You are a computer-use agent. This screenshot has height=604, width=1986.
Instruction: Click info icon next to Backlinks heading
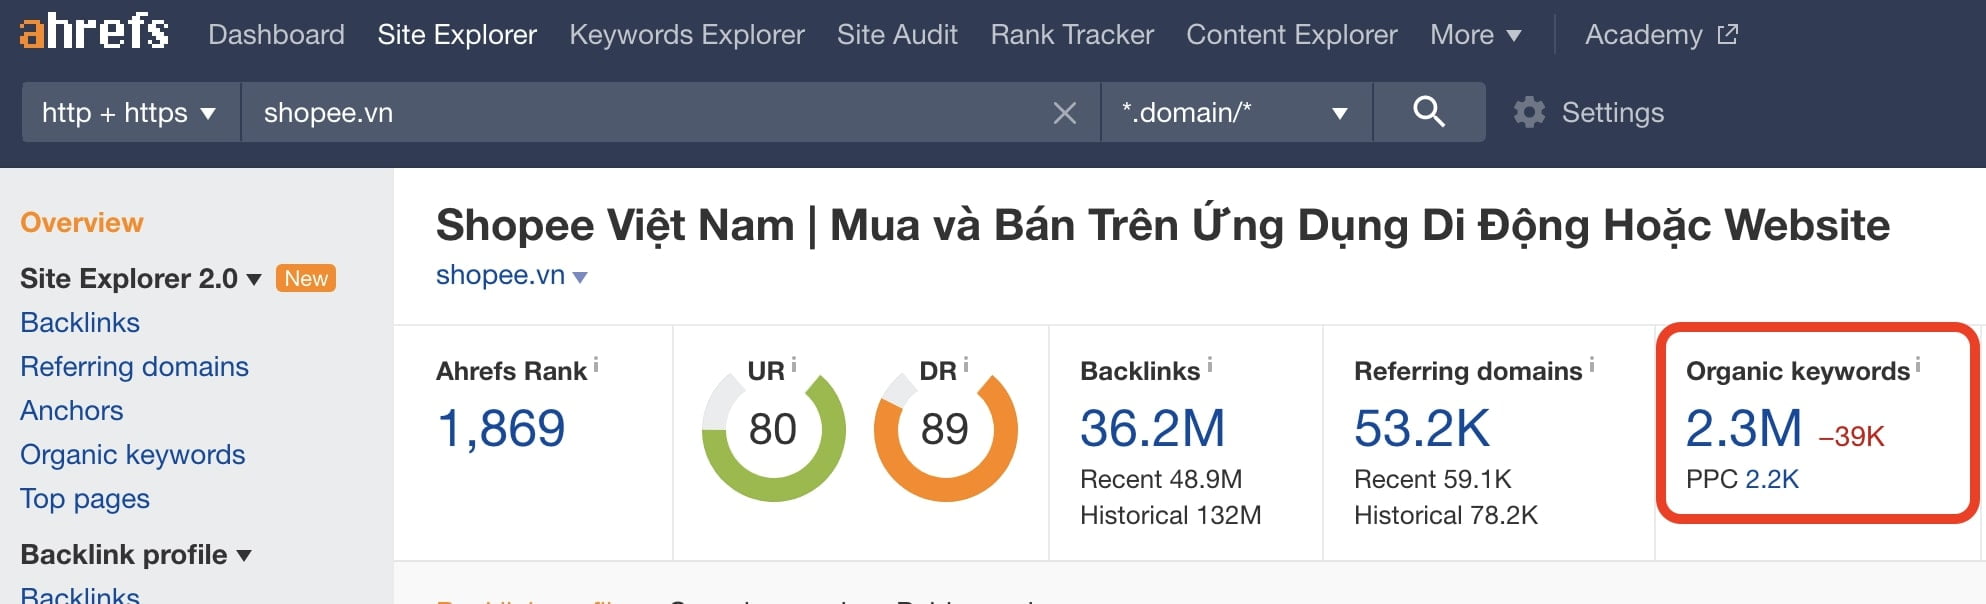pos(1210,365)
